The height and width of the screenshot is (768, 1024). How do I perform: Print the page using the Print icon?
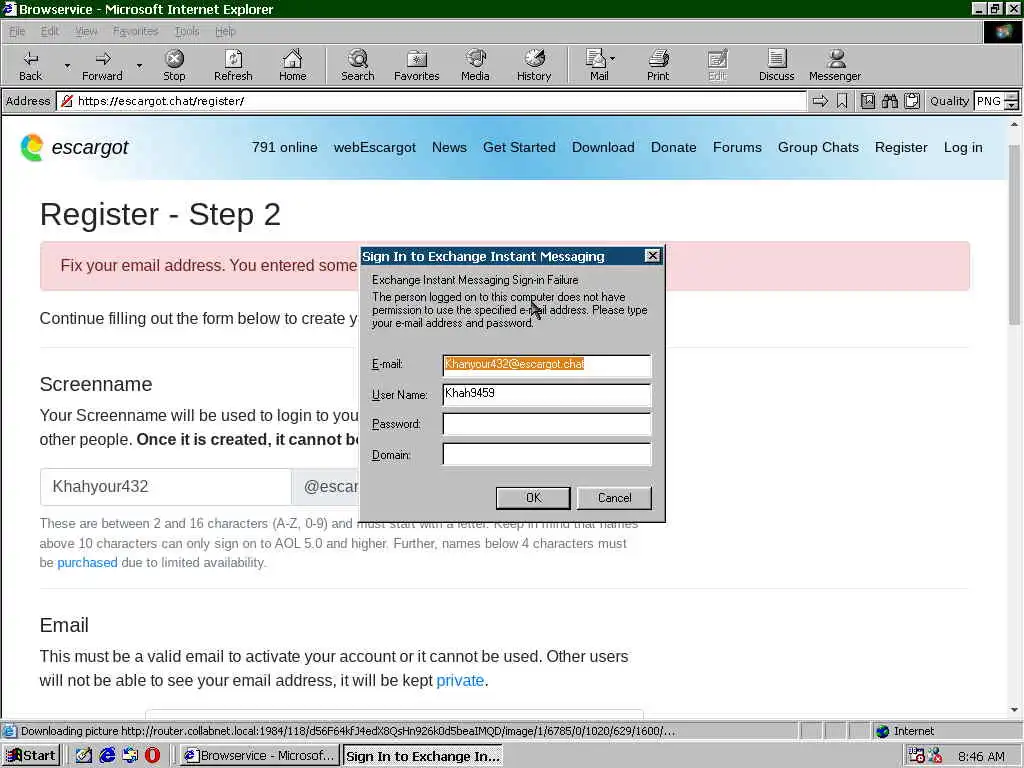tap(658, 65)
